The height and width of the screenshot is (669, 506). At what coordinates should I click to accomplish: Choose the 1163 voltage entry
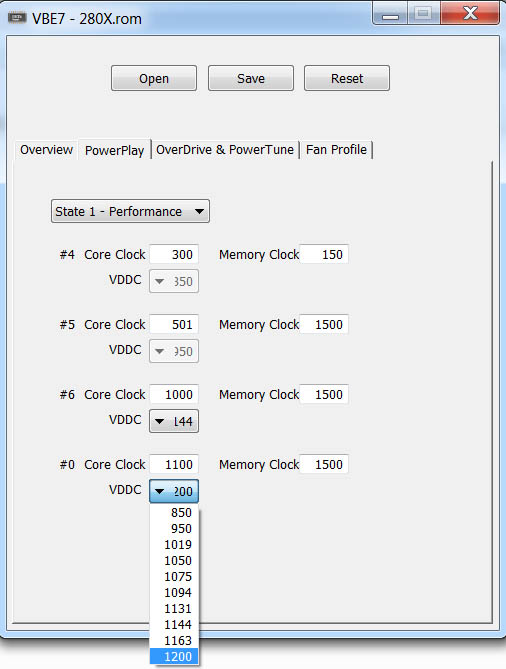click(x=174, y=640)
